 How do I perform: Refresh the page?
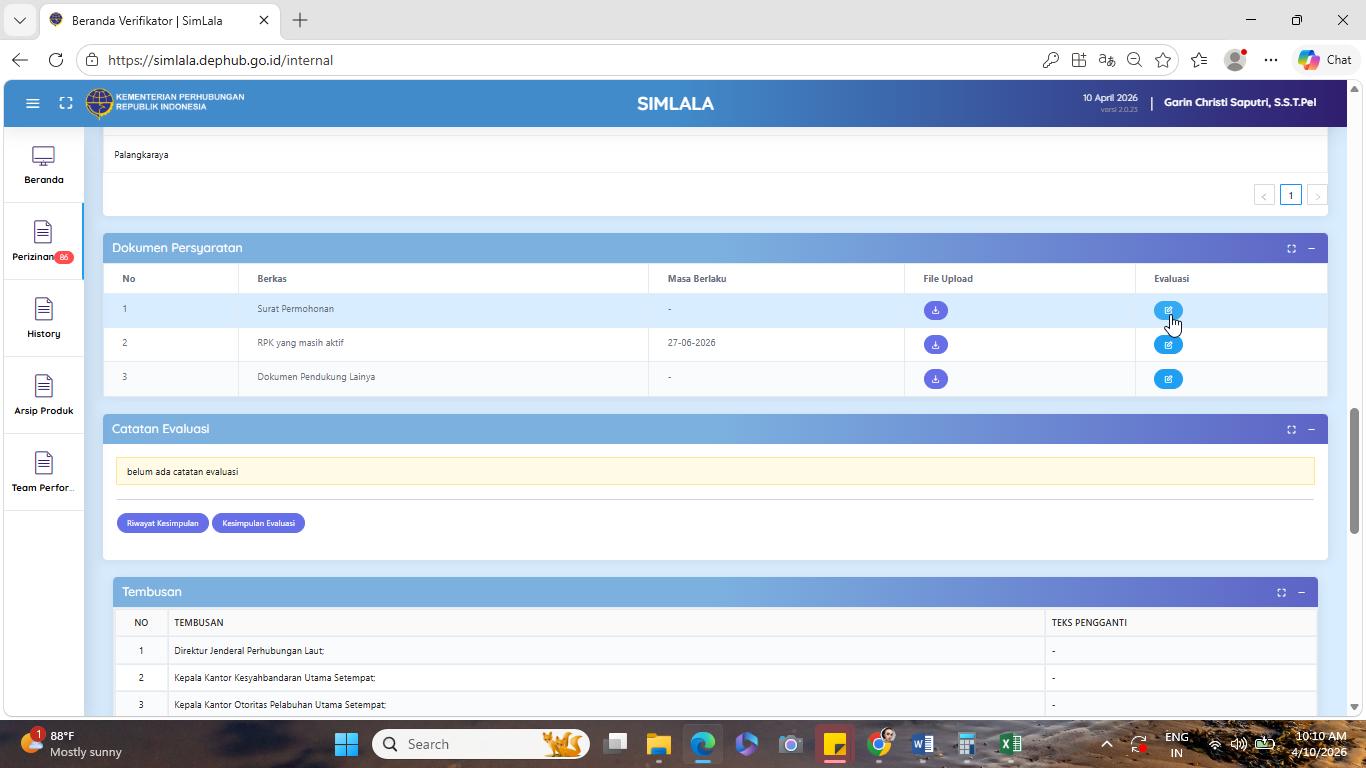point(56,60)
